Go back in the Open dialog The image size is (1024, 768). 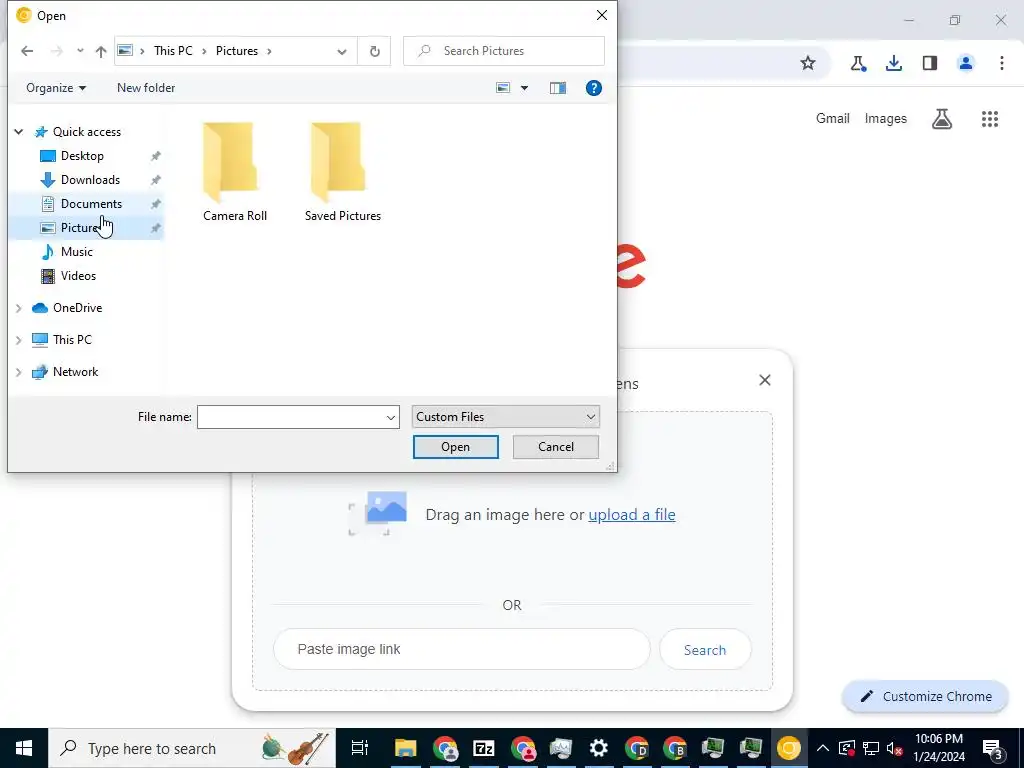tap(27, 51)
